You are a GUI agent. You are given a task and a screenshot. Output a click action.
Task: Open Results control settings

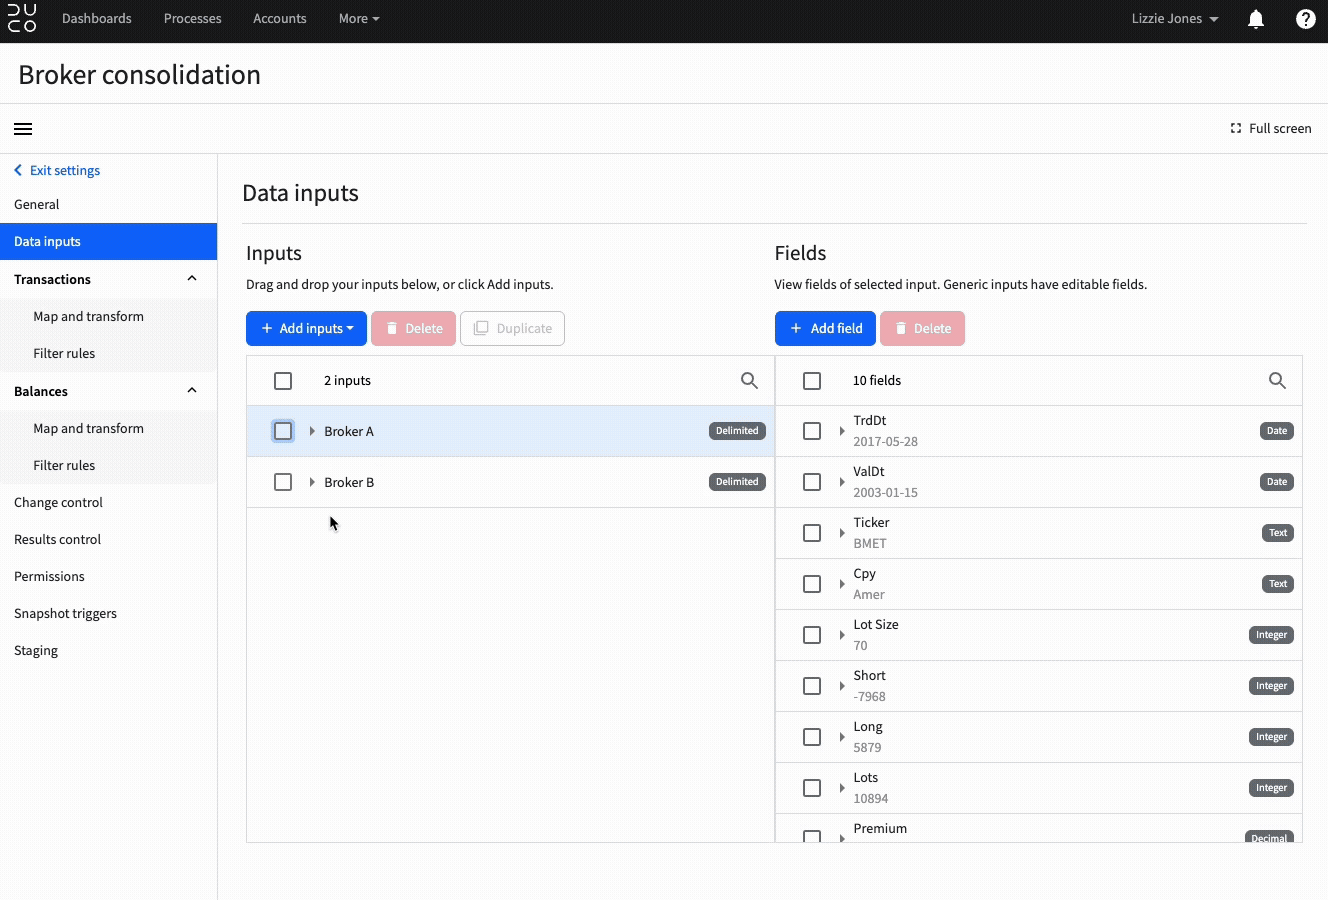pyautogui.click(x=108, y=540)
